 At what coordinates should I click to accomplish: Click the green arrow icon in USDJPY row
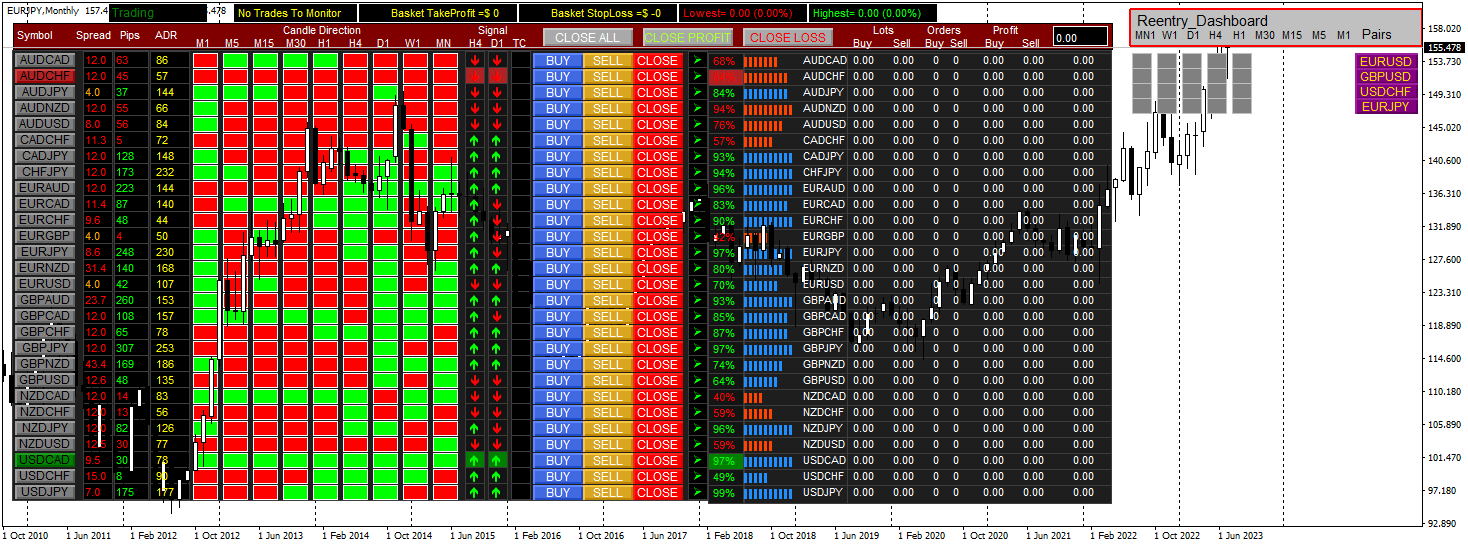click(x=698, y=493)
